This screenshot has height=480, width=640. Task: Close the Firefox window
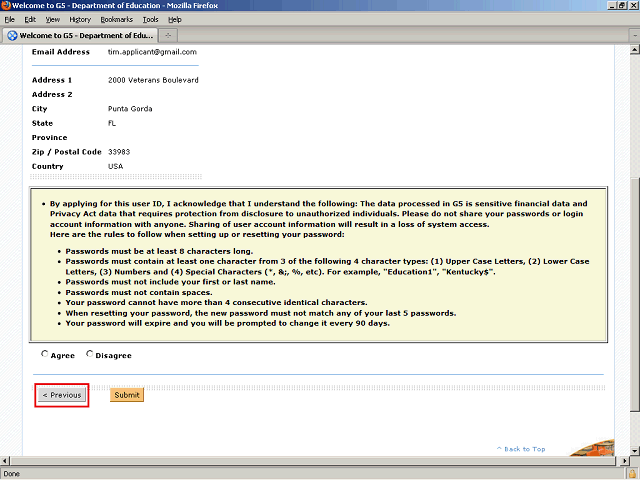(x=632, y=5)
